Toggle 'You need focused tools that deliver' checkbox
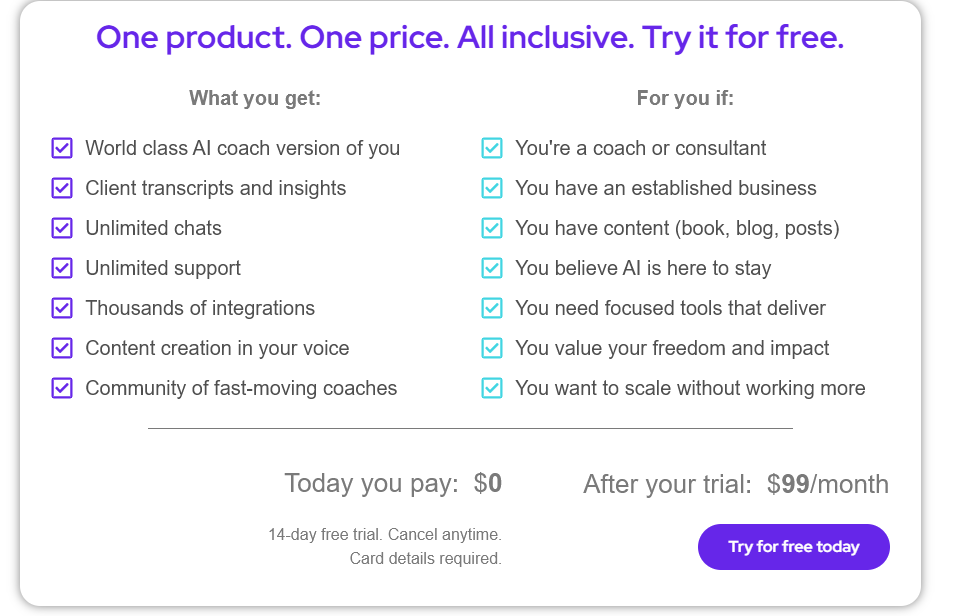 [492, 308]
